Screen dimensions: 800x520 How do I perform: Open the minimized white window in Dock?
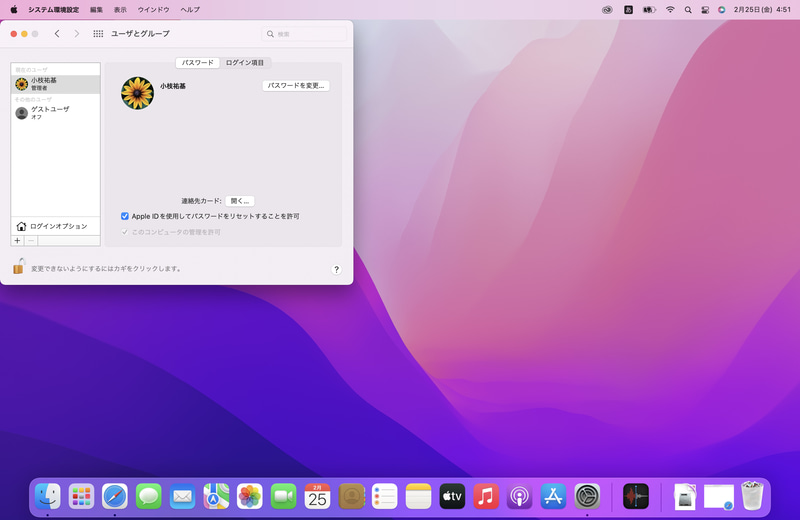click(719, 497)
